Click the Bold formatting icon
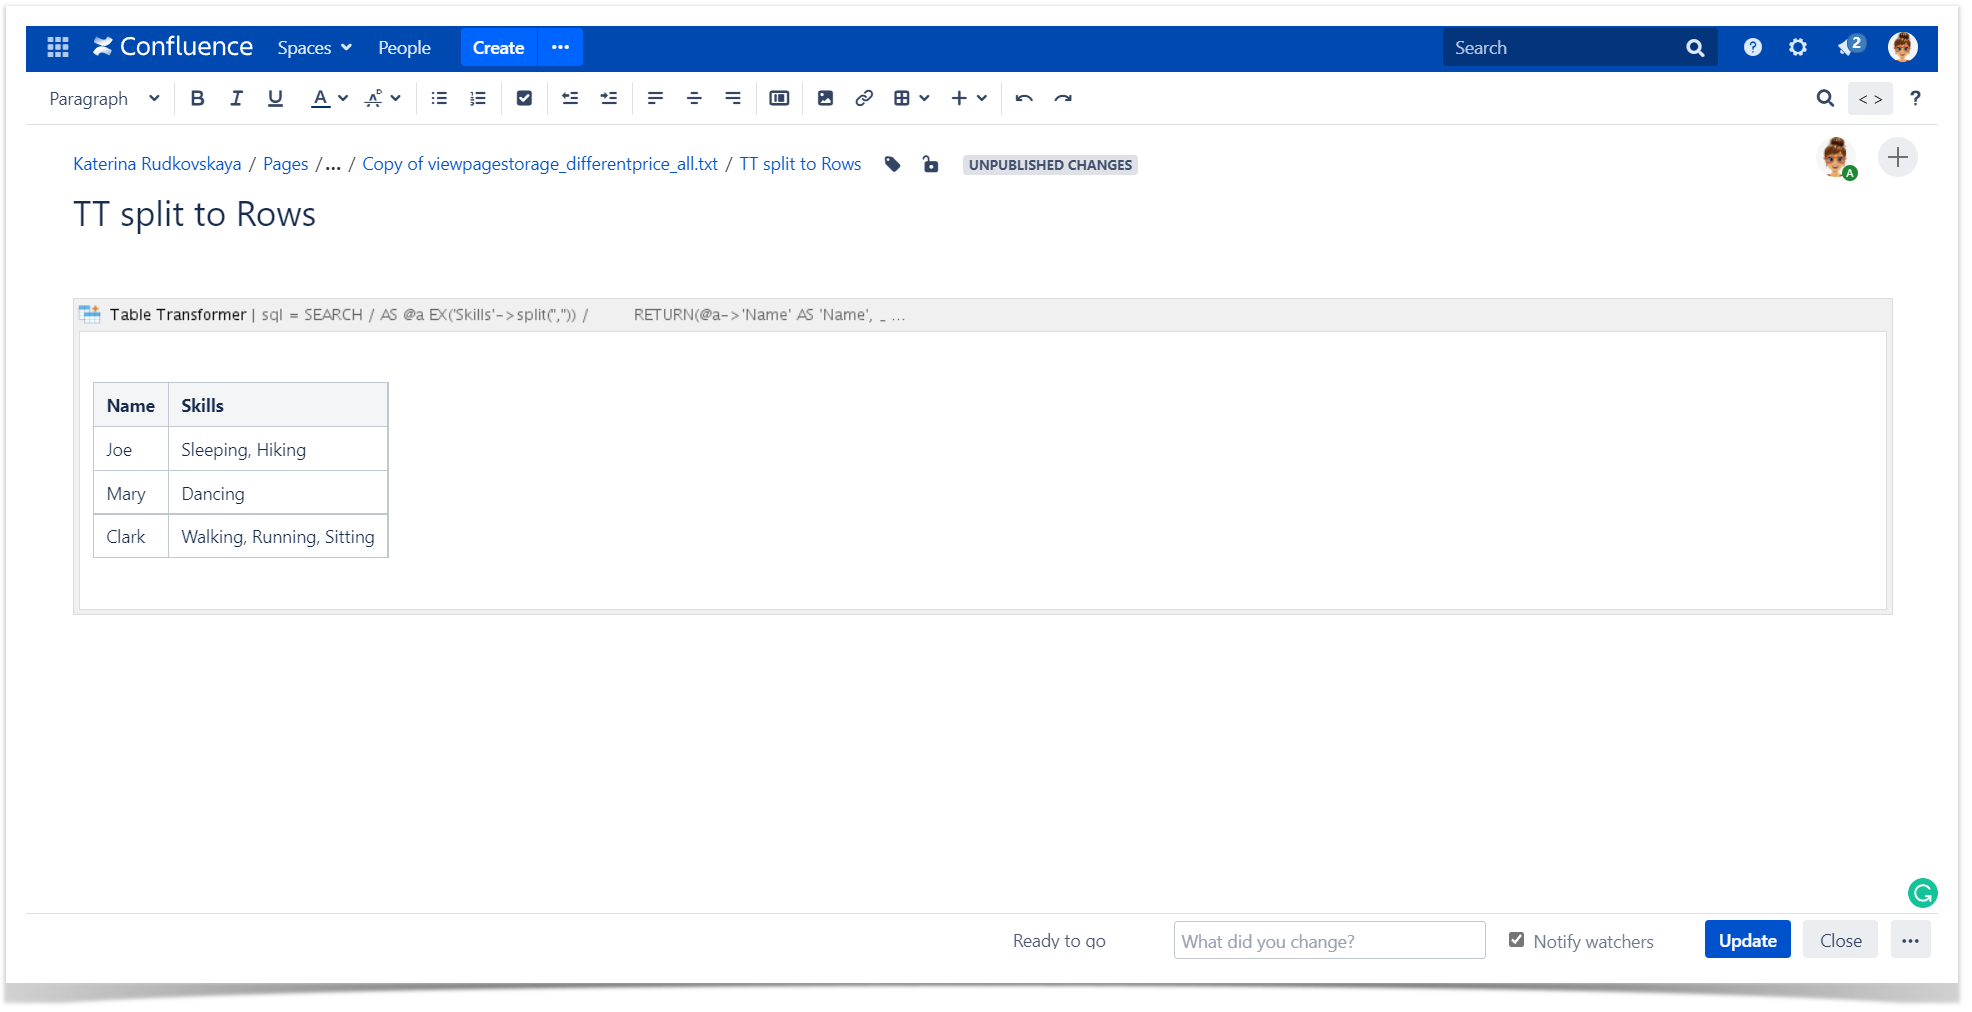Screen dimensions: 1972x1012 click(x=197, y=98)
